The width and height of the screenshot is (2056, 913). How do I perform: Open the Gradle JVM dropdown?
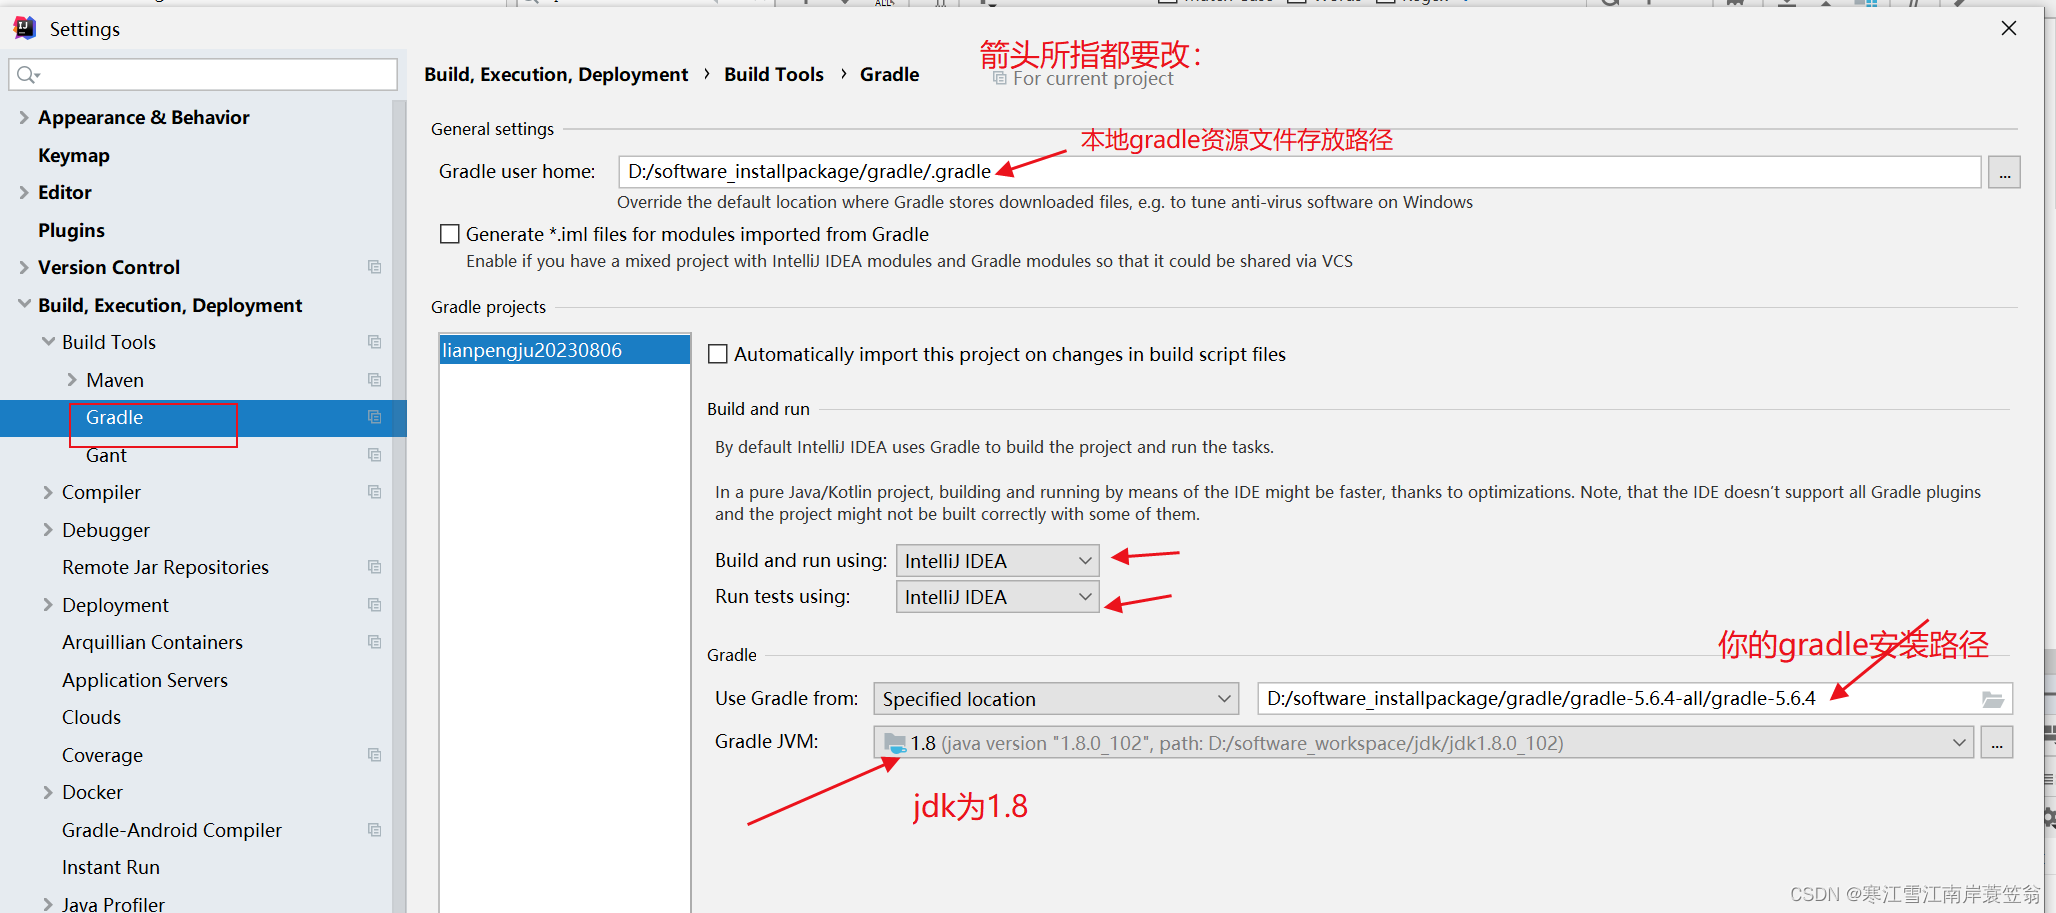point(1424,743)
